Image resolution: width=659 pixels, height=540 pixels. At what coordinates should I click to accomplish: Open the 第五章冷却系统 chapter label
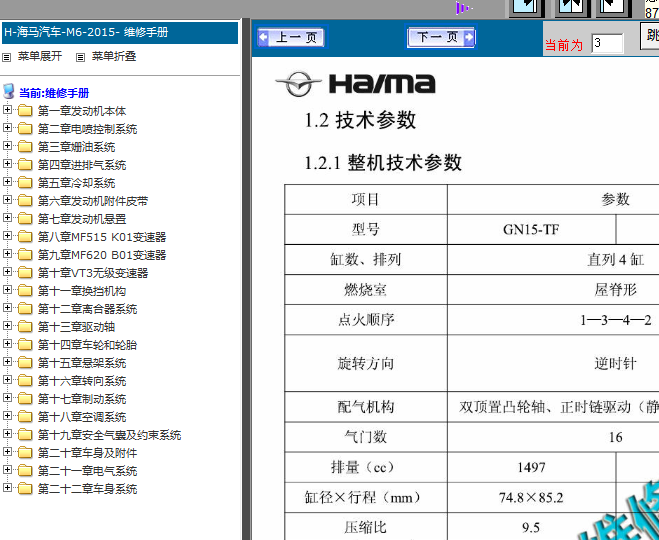tap(76, 183)
